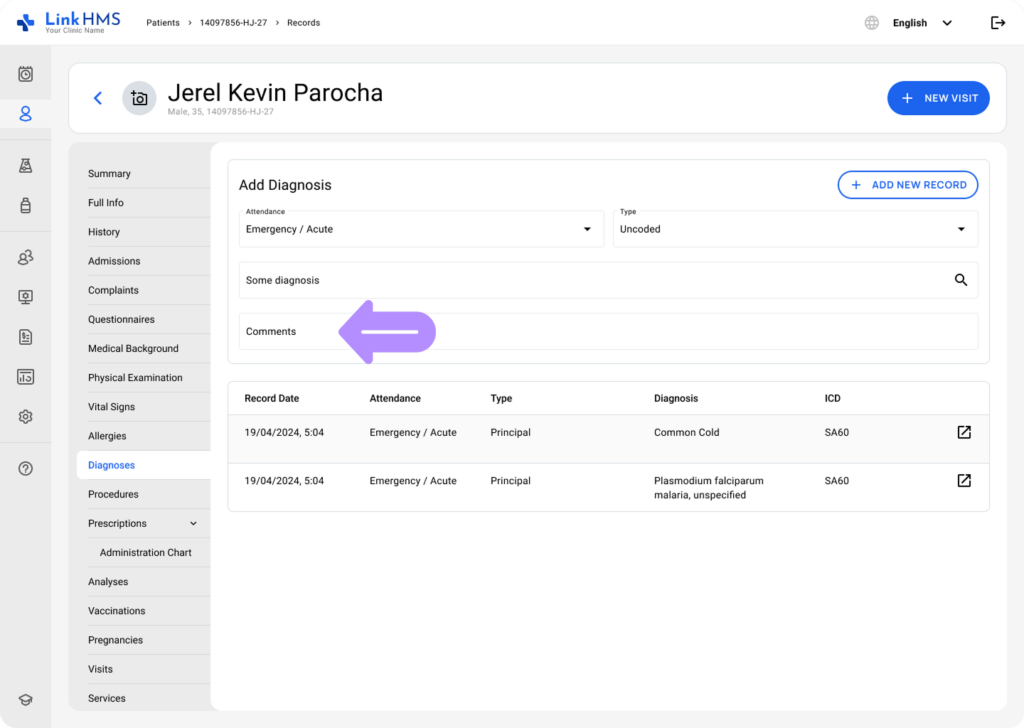1024x728 pixels.
Task: Click the NEW VISIT button
Action: [x=938, y=98]
